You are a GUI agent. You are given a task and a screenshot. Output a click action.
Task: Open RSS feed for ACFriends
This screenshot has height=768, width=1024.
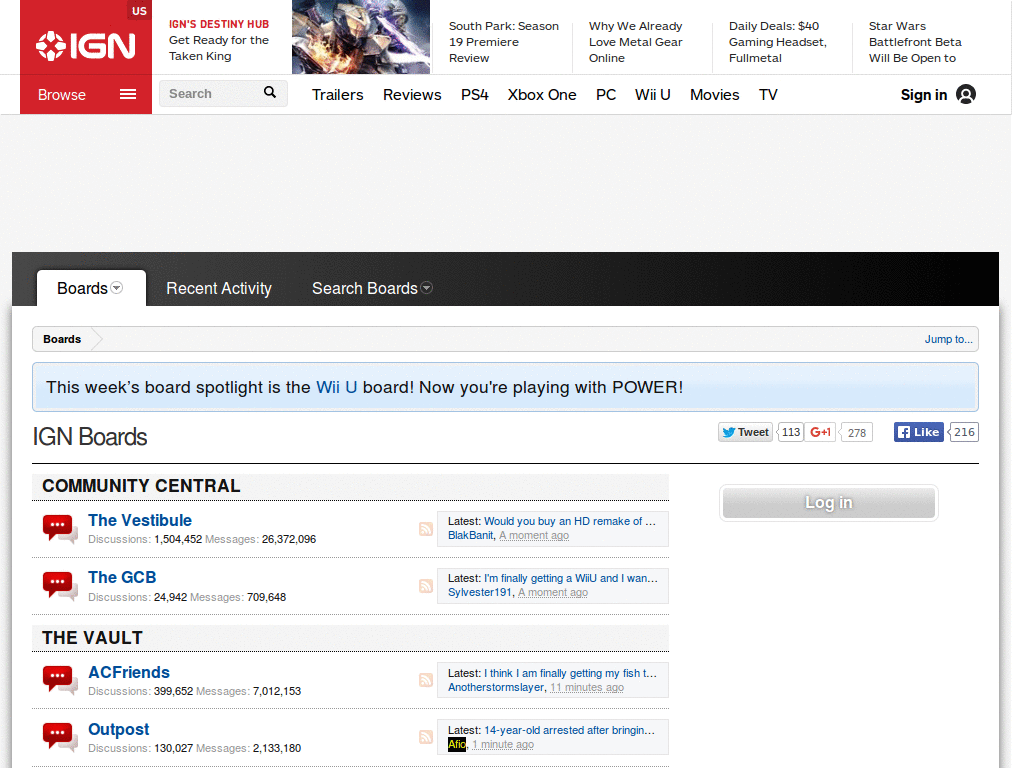pos(426,680)
